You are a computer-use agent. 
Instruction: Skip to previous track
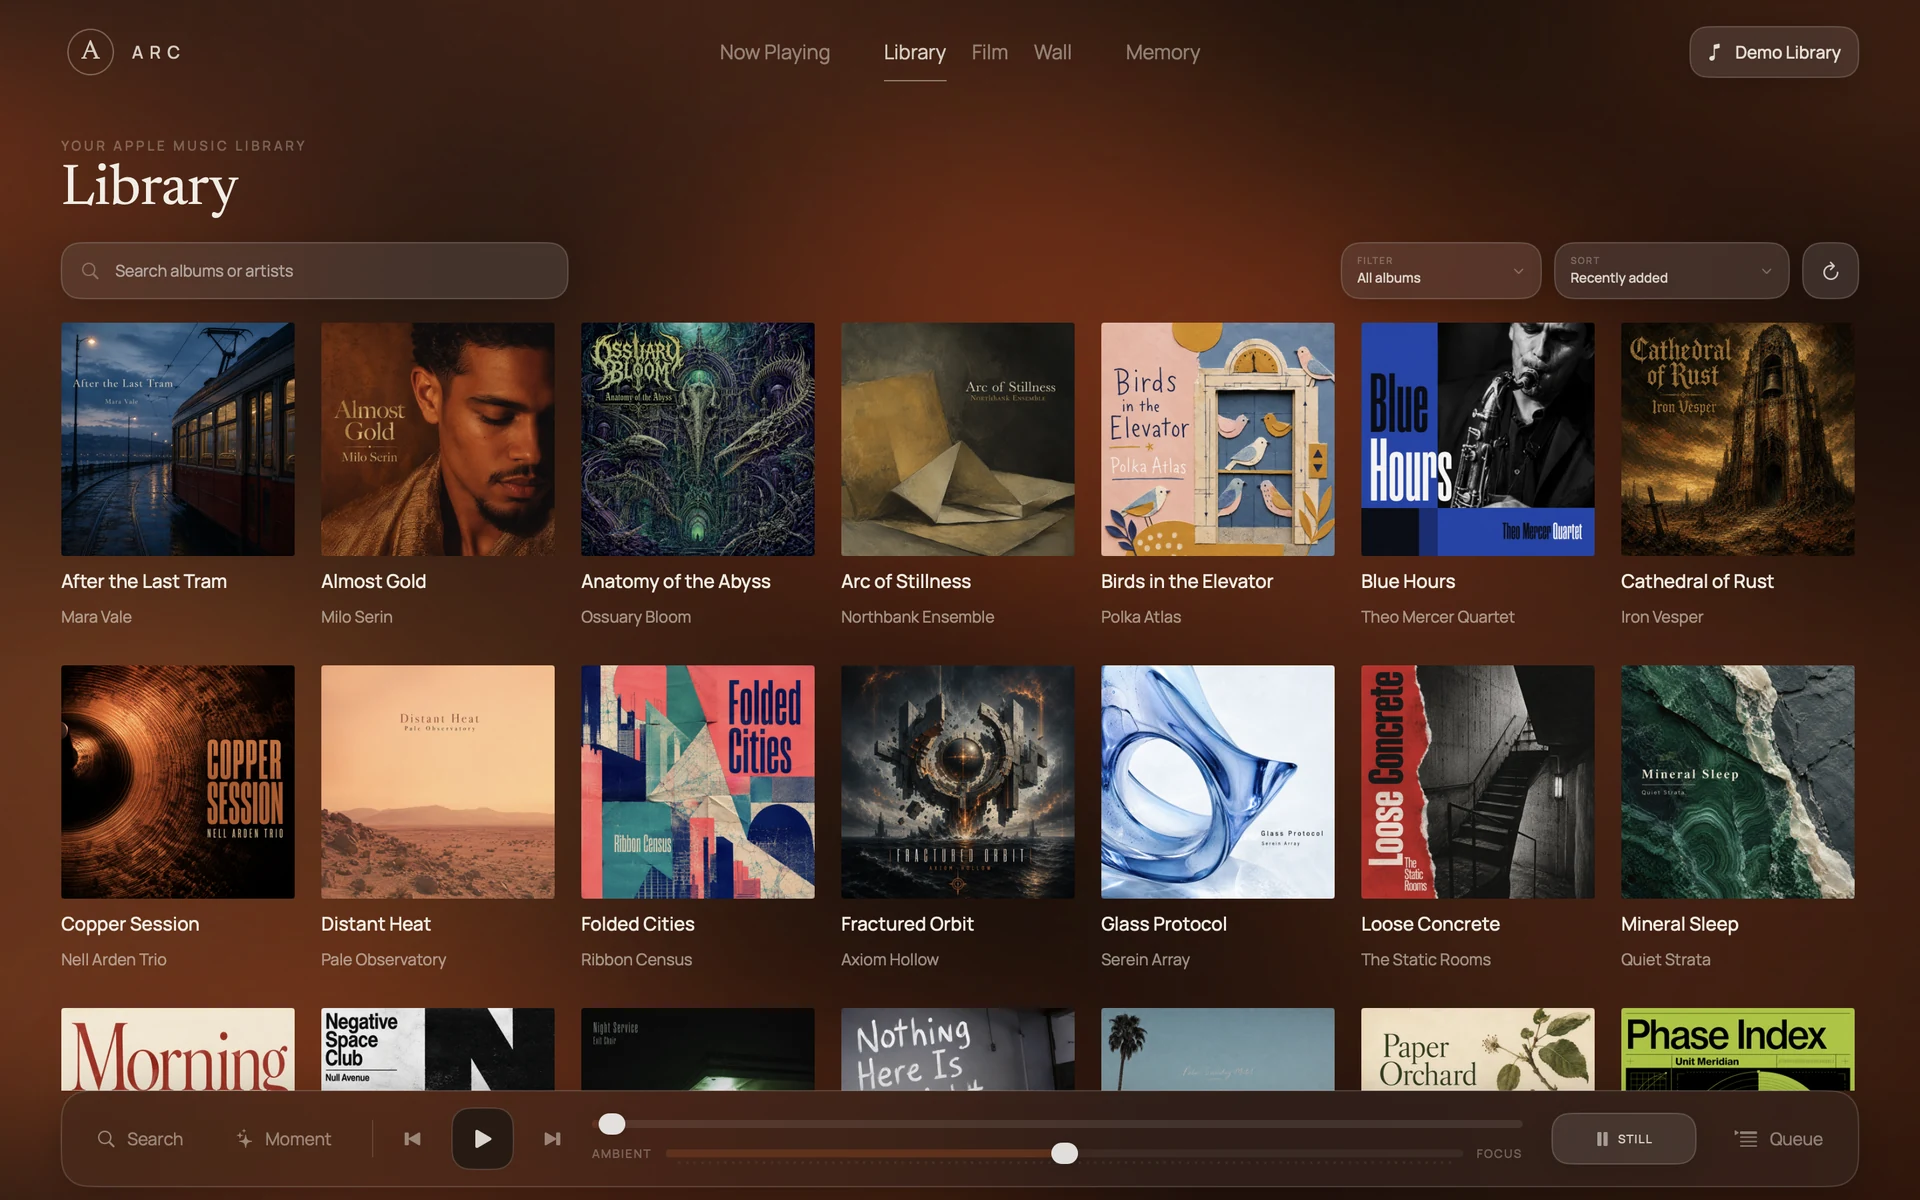tap(412, 1139)
